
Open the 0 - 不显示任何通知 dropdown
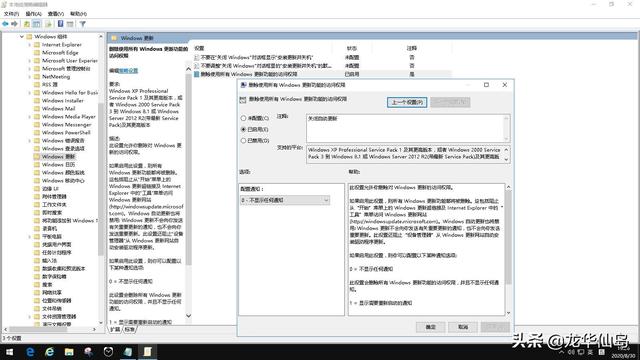pos(285,200)
